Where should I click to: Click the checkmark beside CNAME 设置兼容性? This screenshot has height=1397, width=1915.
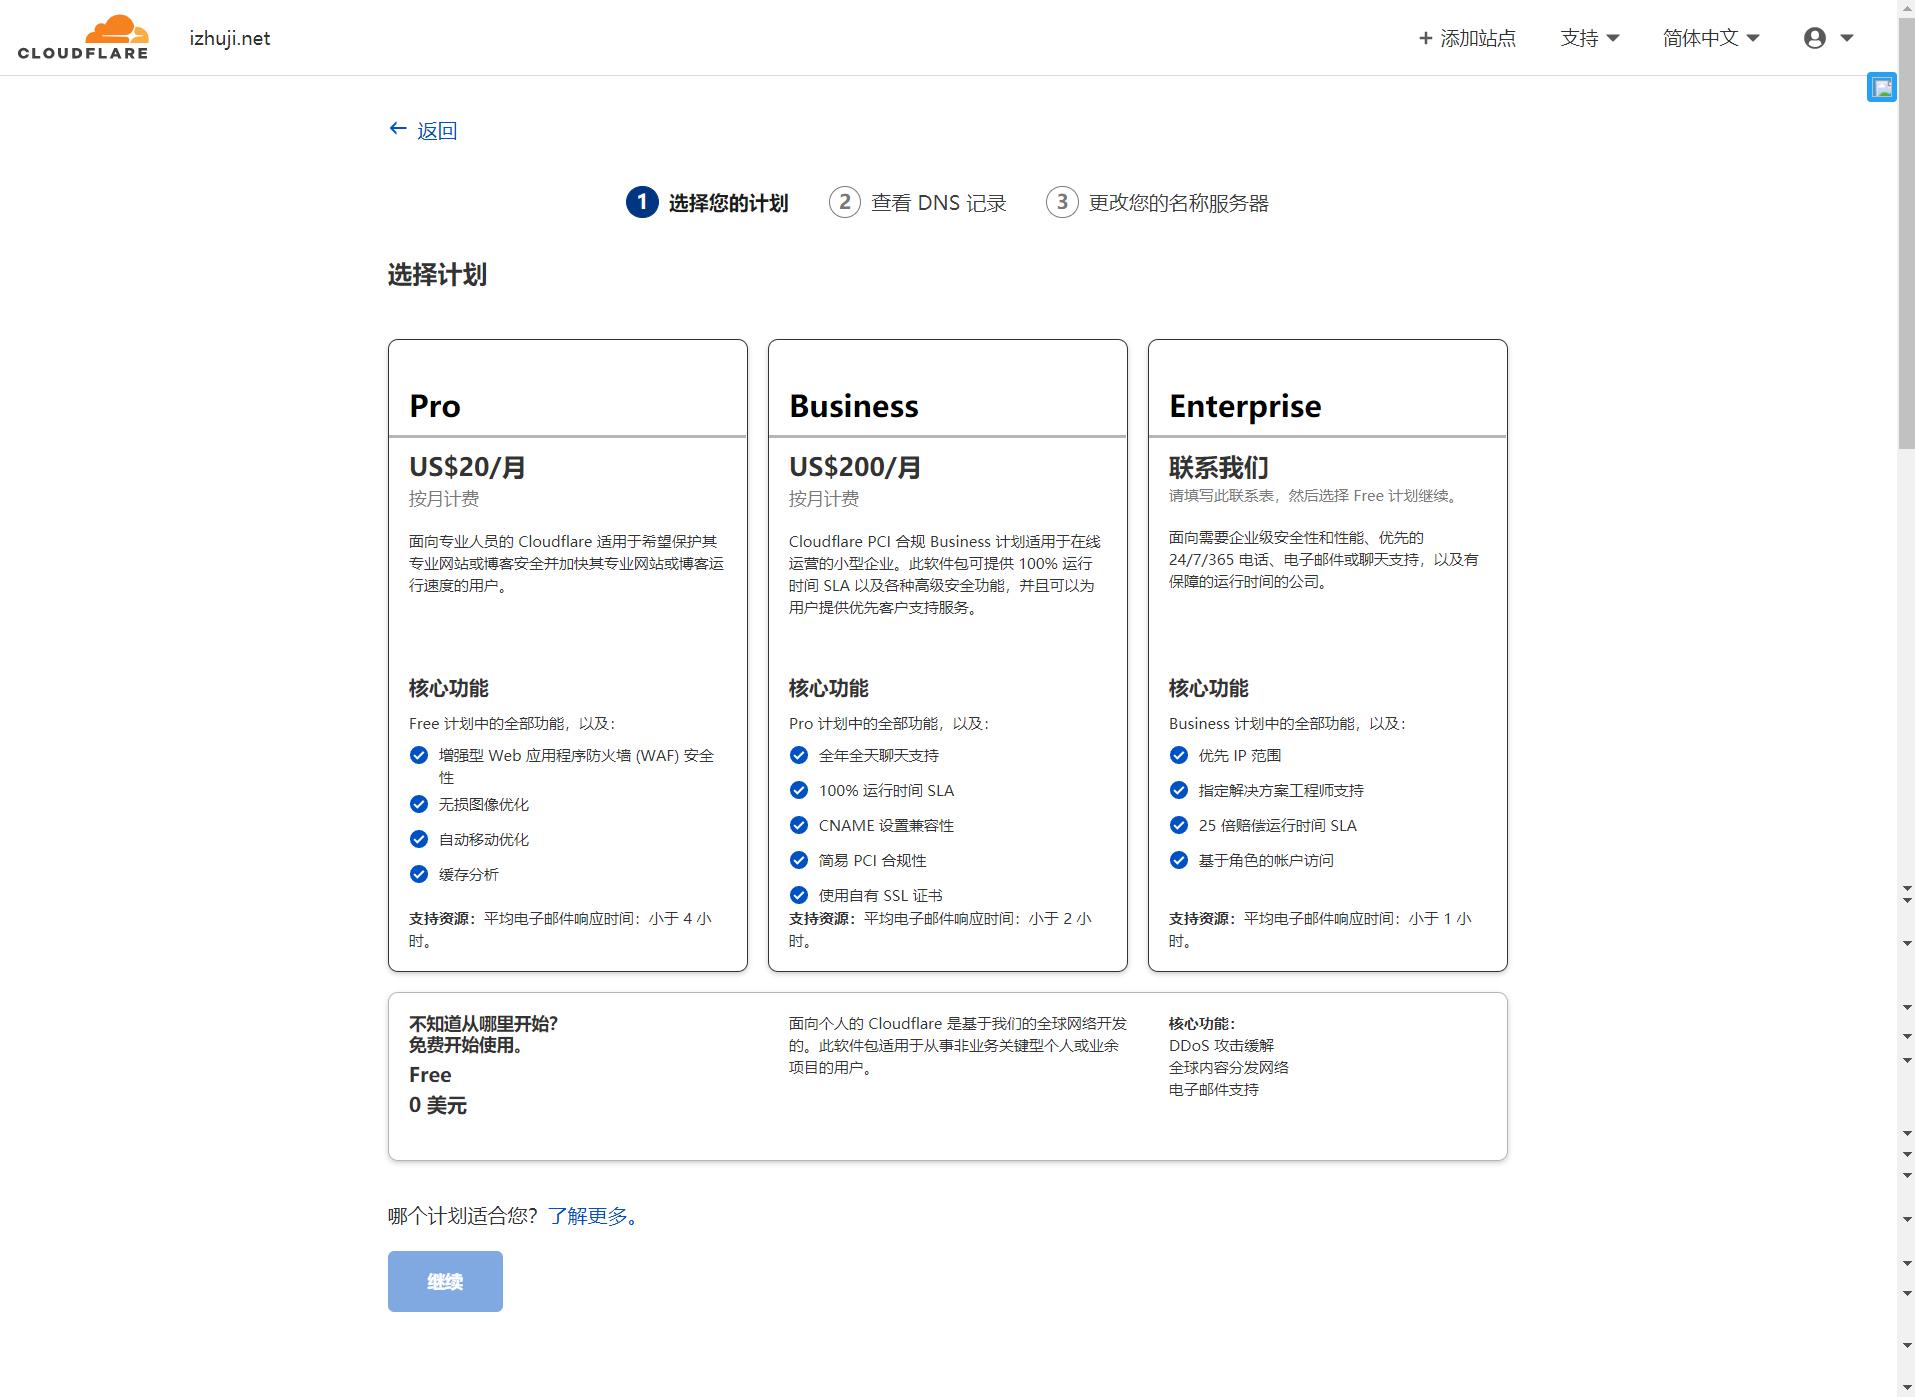click(799, 825)
